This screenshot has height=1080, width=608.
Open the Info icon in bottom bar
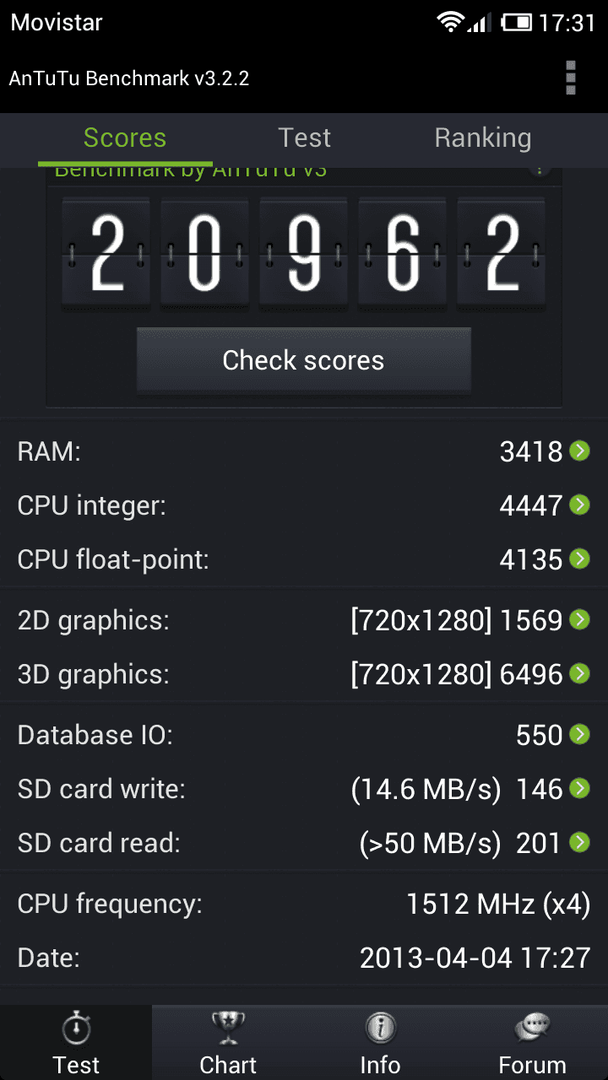(x=380, y=1030)
